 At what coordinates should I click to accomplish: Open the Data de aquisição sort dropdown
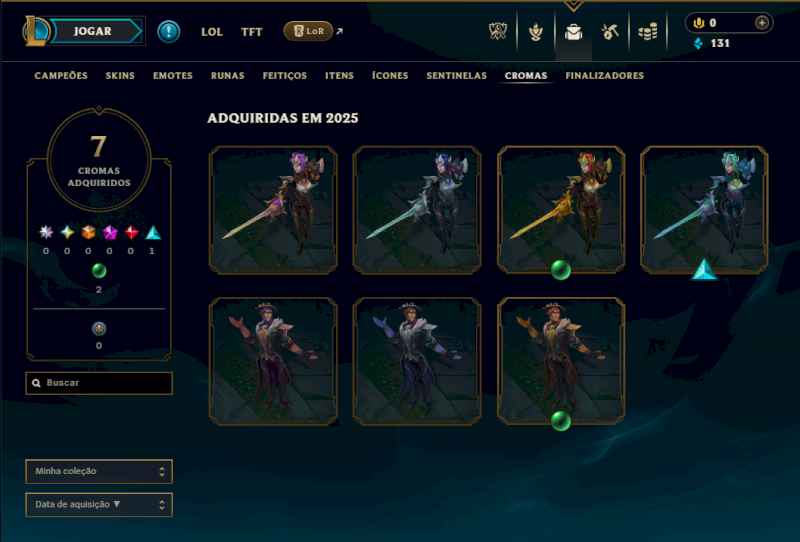click(x=99, y=504)
